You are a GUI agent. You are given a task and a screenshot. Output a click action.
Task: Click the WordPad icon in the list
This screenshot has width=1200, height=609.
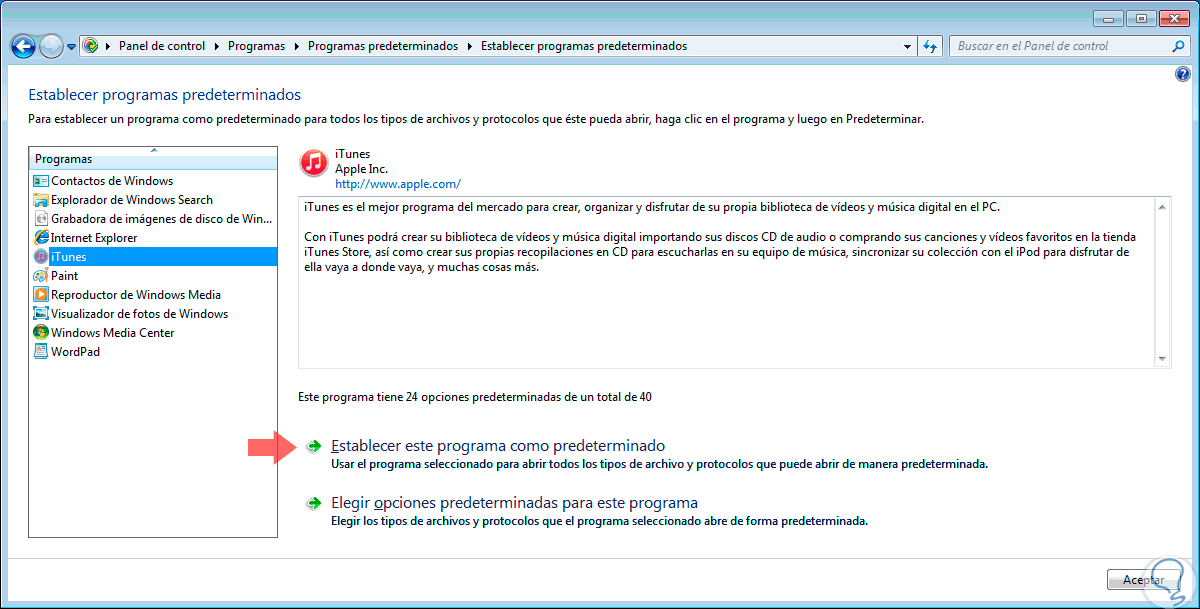[x=41, y=352]
